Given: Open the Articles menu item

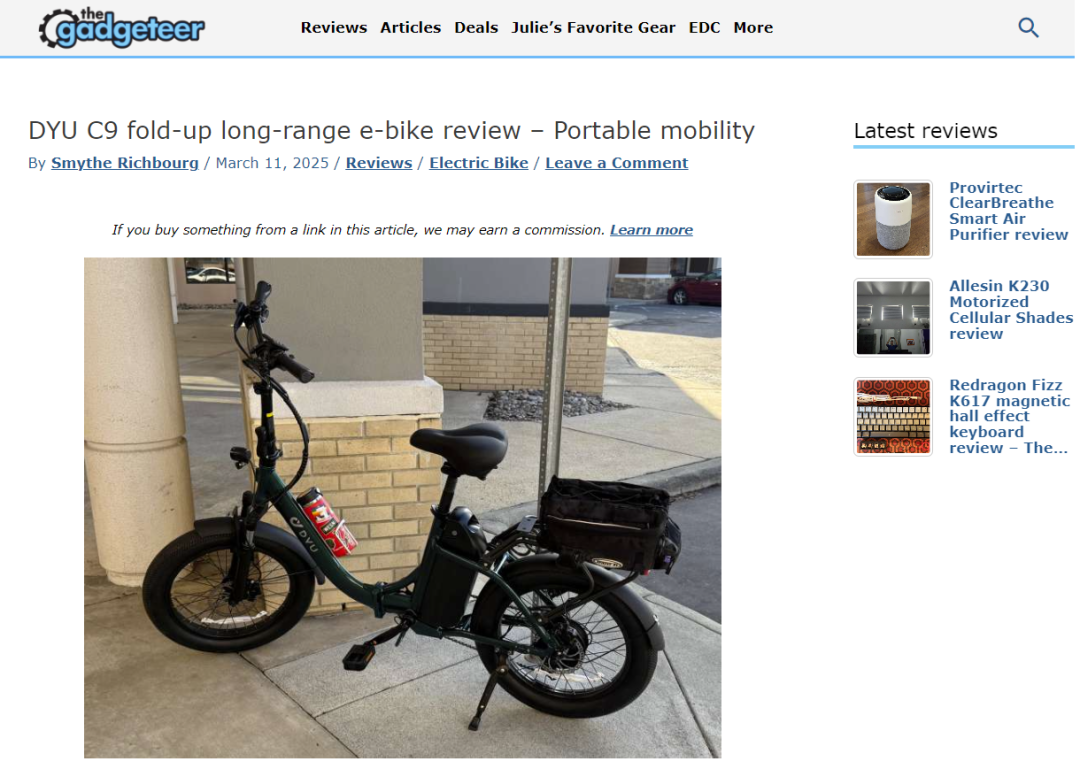Looking at the screenshot, I should click(x=411, y=28).
